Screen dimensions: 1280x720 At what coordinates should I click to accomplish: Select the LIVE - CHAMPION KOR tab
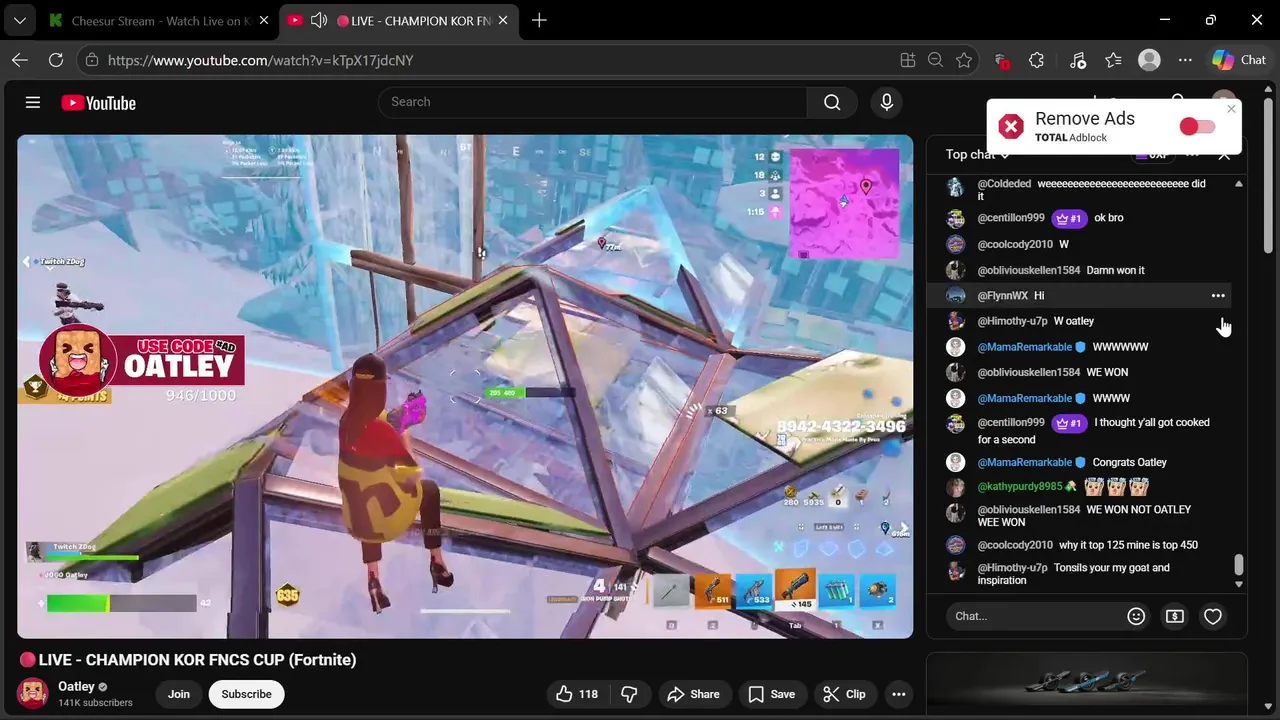(x=400, y=20)
